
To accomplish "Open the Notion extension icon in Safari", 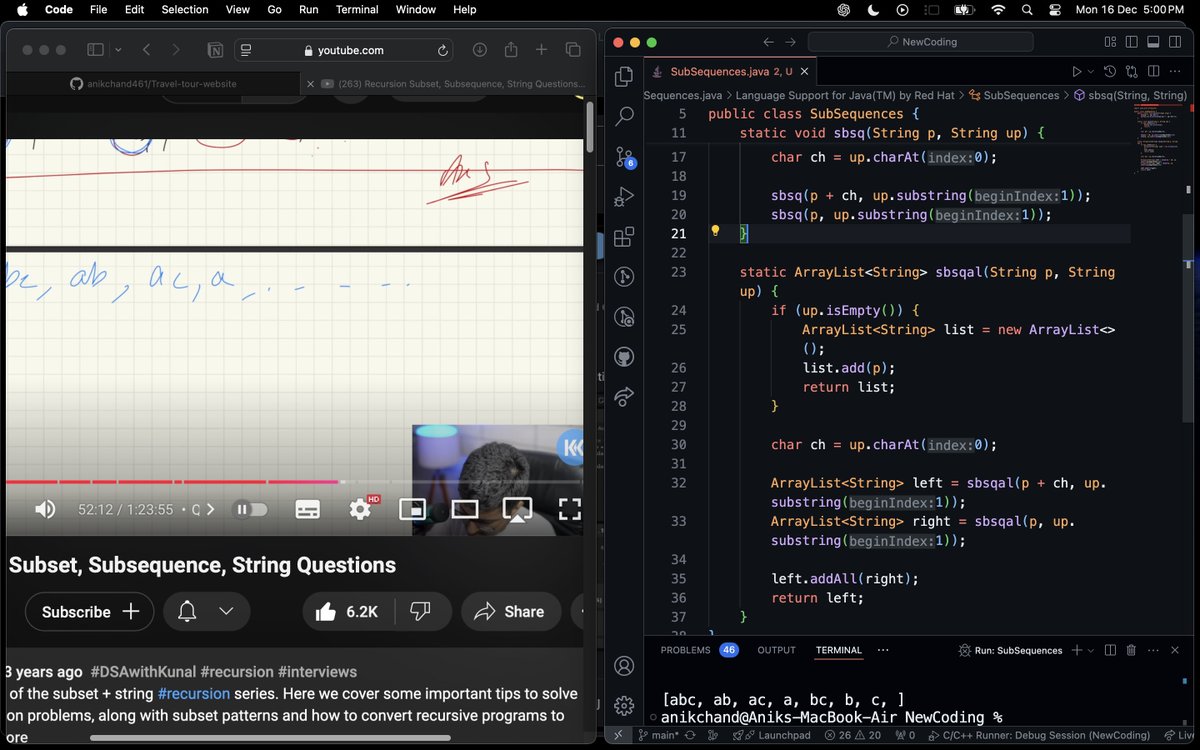I will point(214,50).
